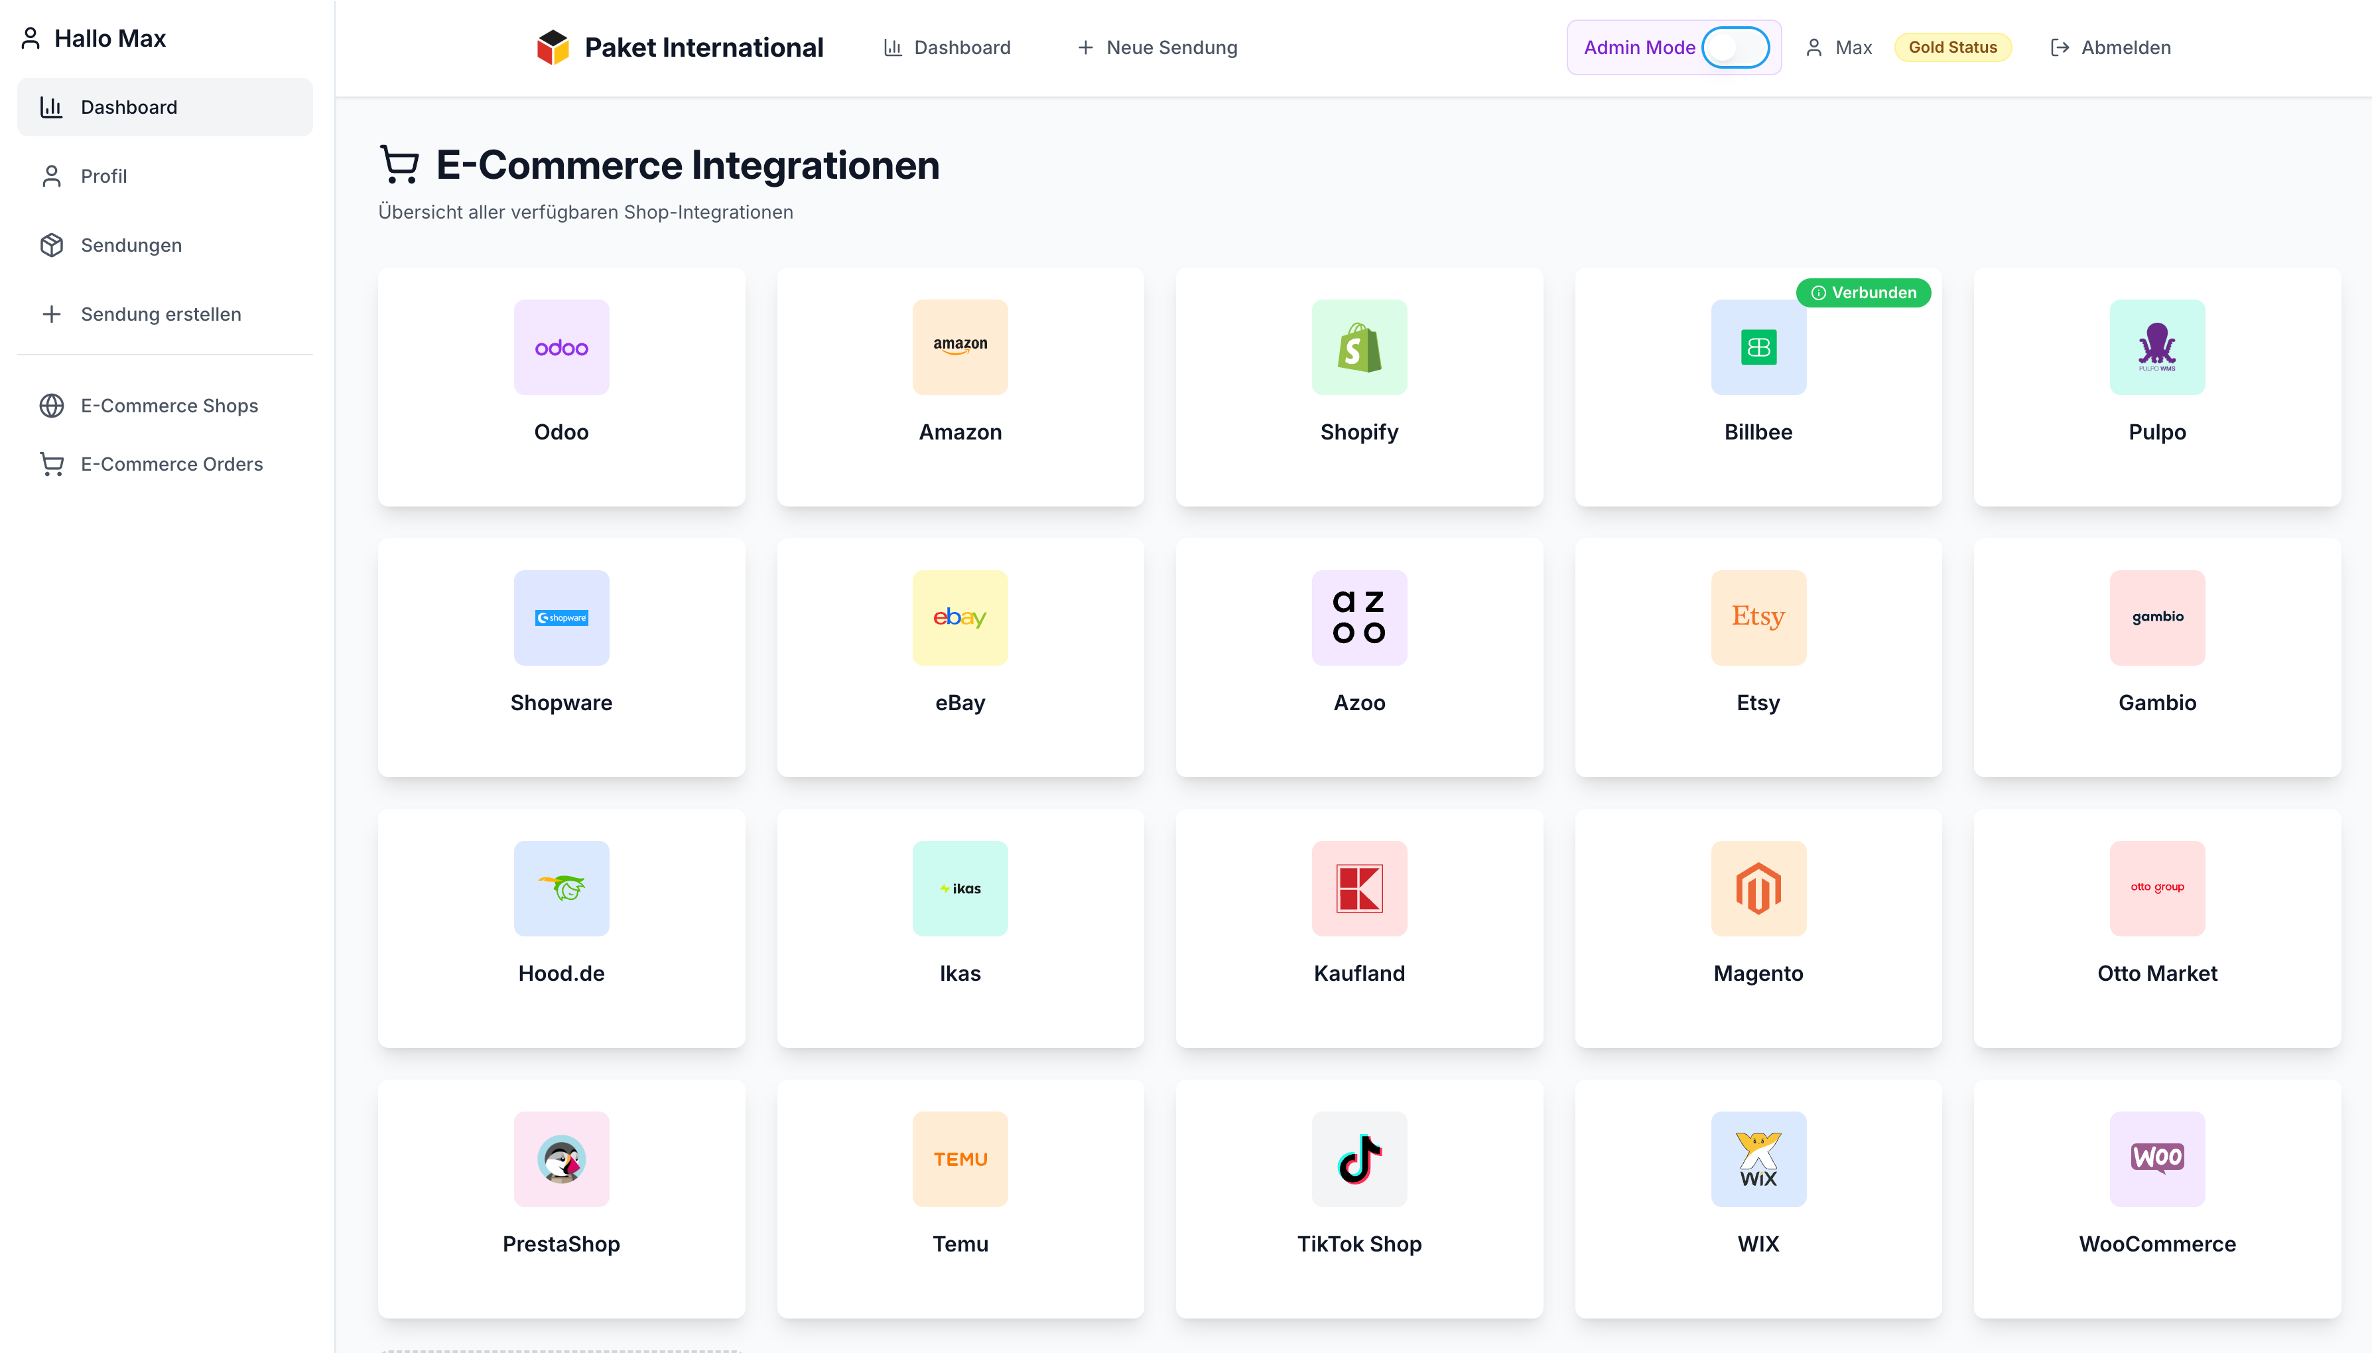The image size is (2372, 1354).
Task: Click the Gambio card label
Action: pyautogui.click(x=2157, y=703)
